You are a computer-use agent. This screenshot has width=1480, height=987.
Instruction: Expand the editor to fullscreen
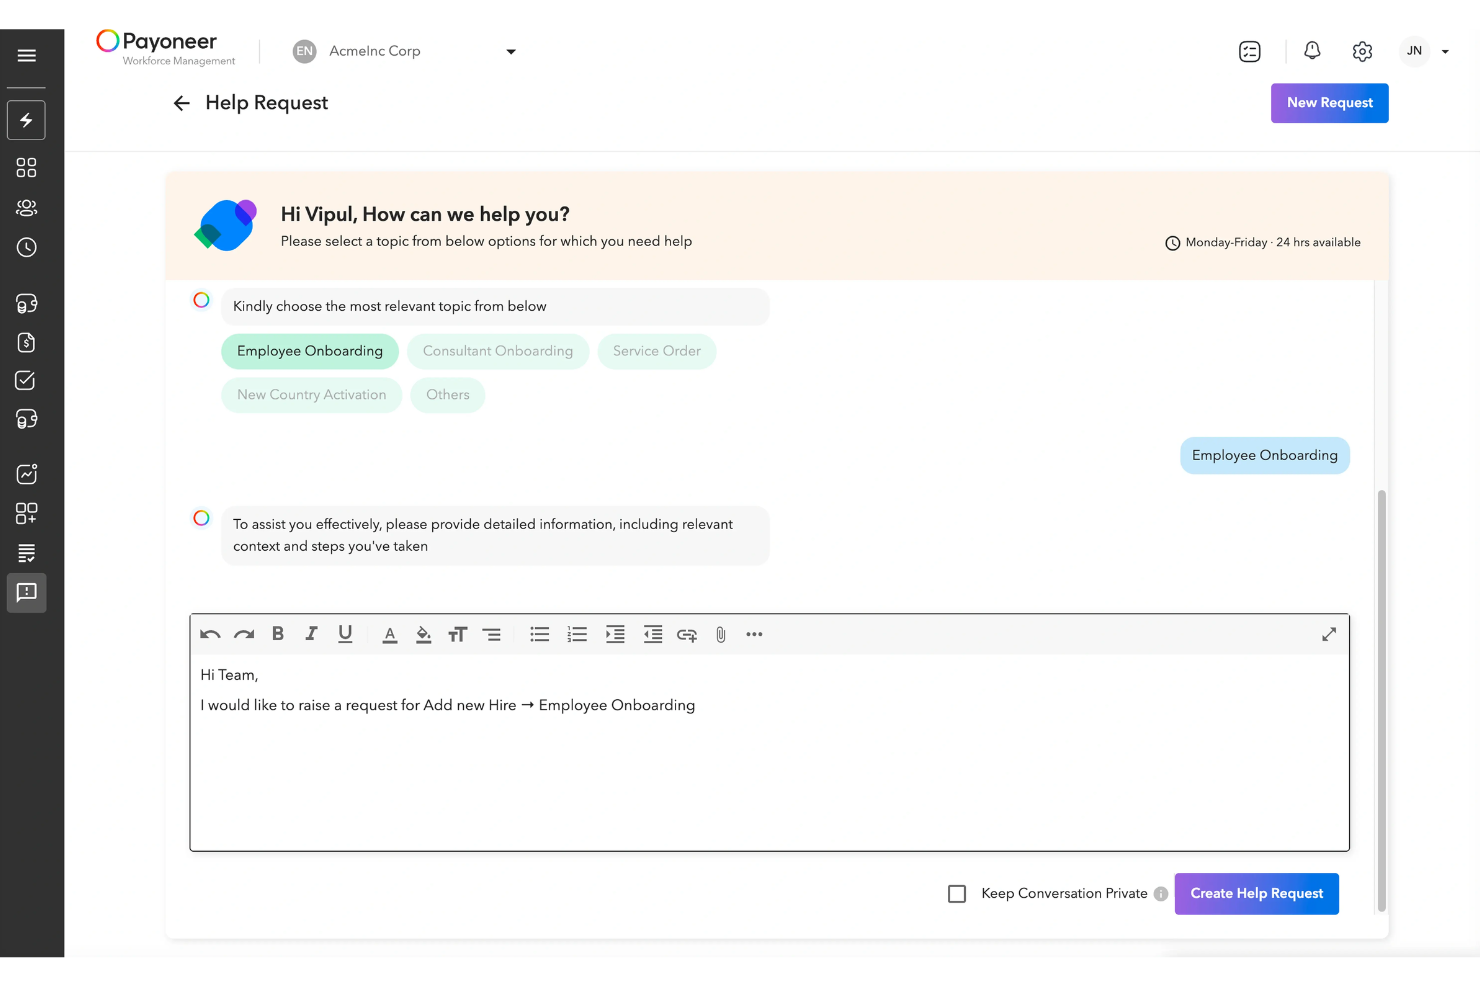pos(1329,634)
